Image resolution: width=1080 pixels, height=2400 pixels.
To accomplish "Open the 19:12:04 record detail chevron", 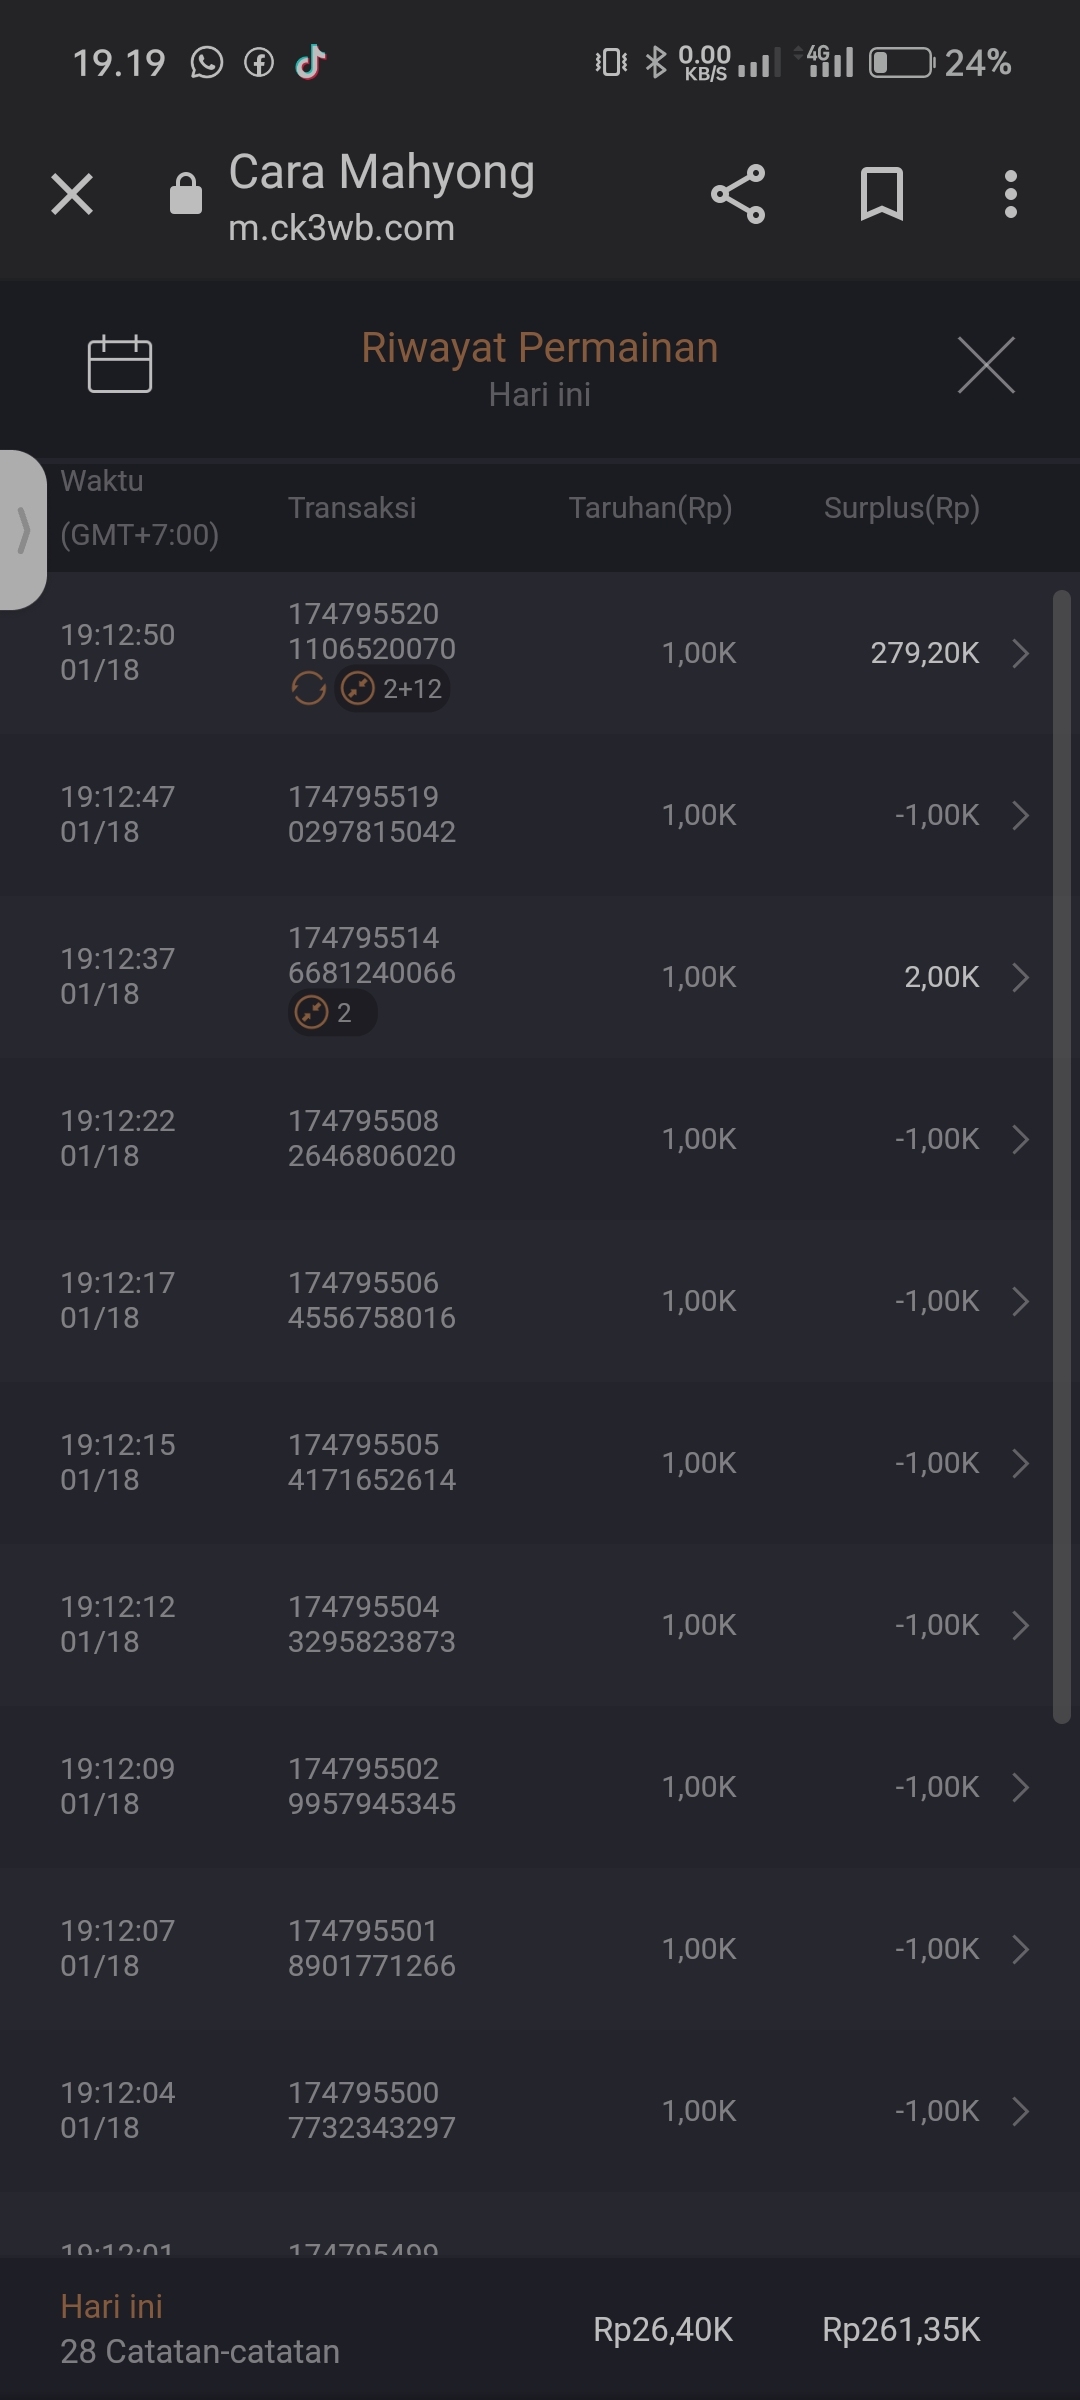I will click(1020, 2111).
